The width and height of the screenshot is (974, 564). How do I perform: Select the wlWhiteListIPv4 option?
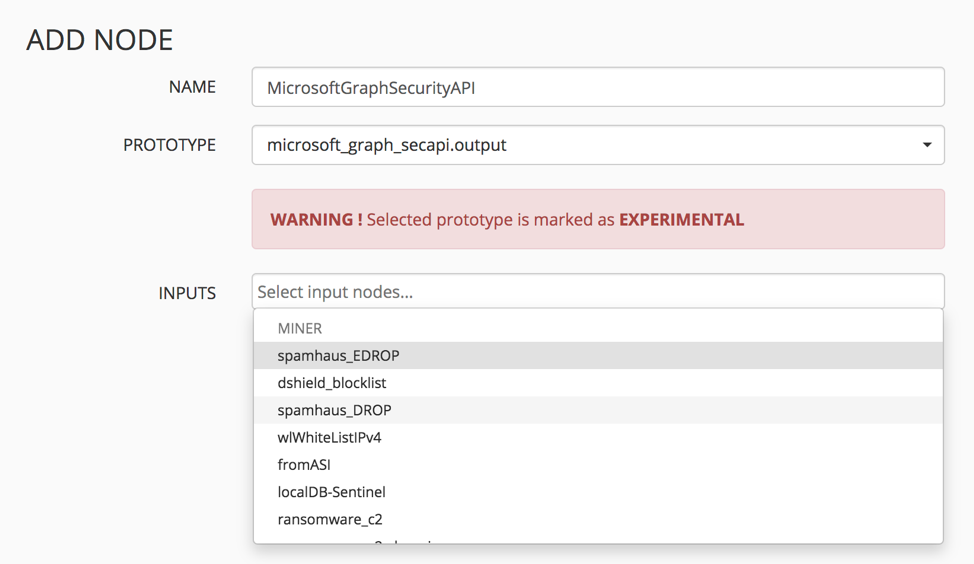point(330,437)
